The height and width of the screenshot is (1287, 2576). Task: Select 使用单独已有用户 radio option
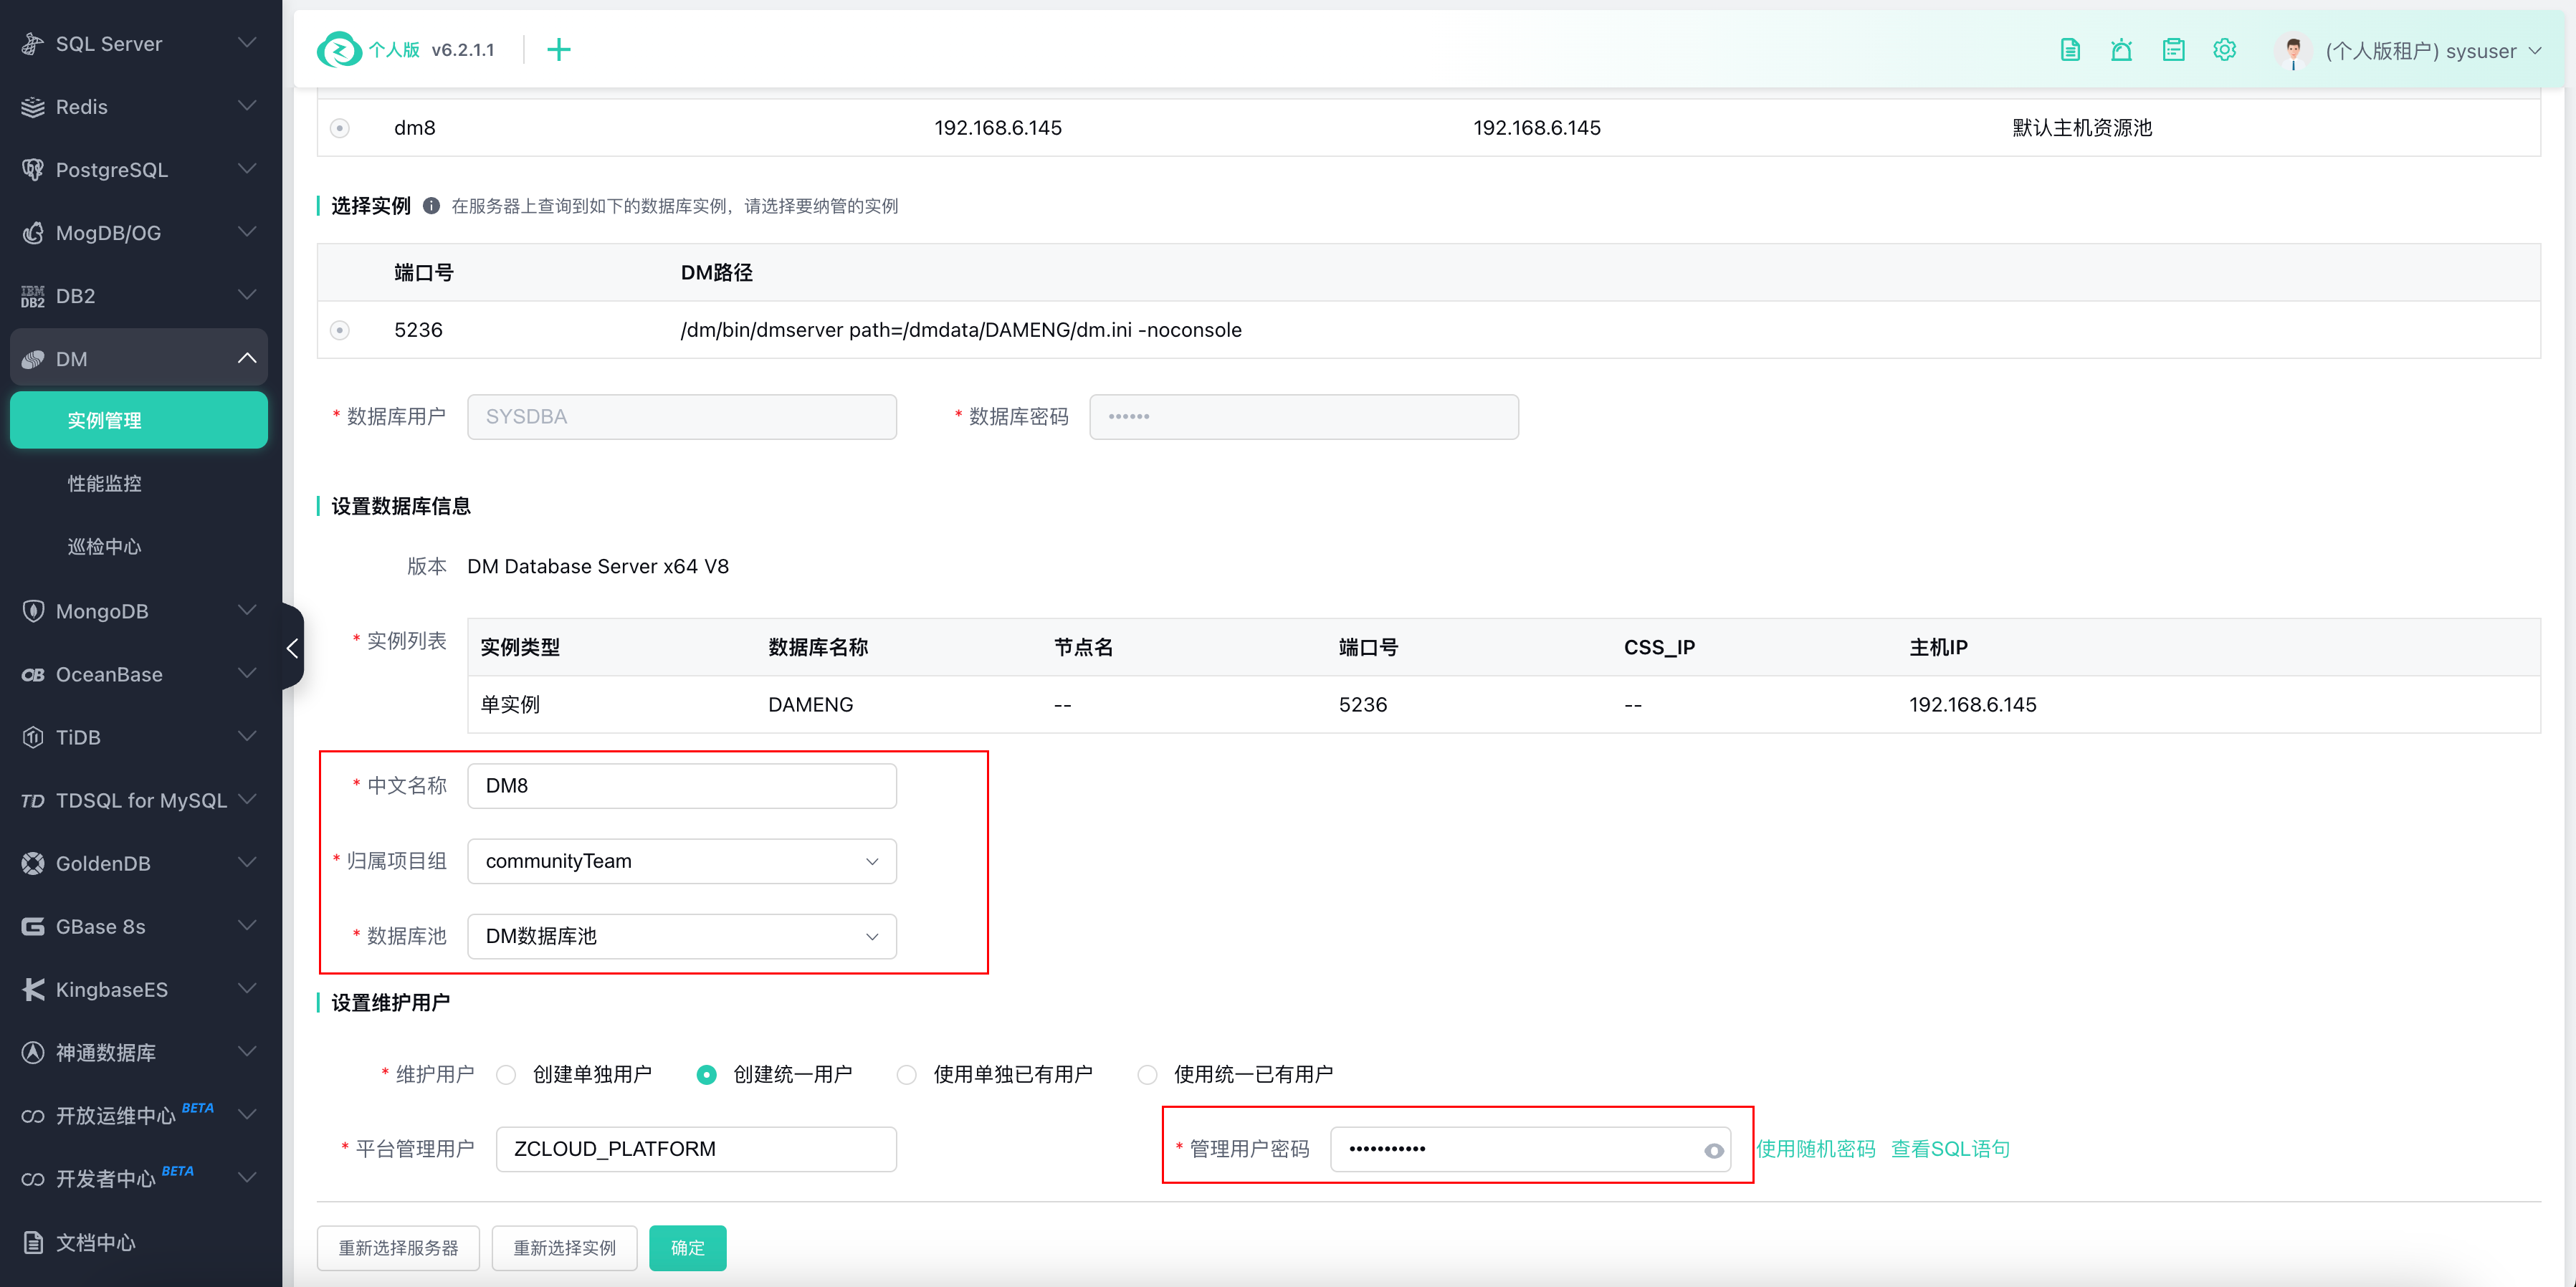[906, 1074]
